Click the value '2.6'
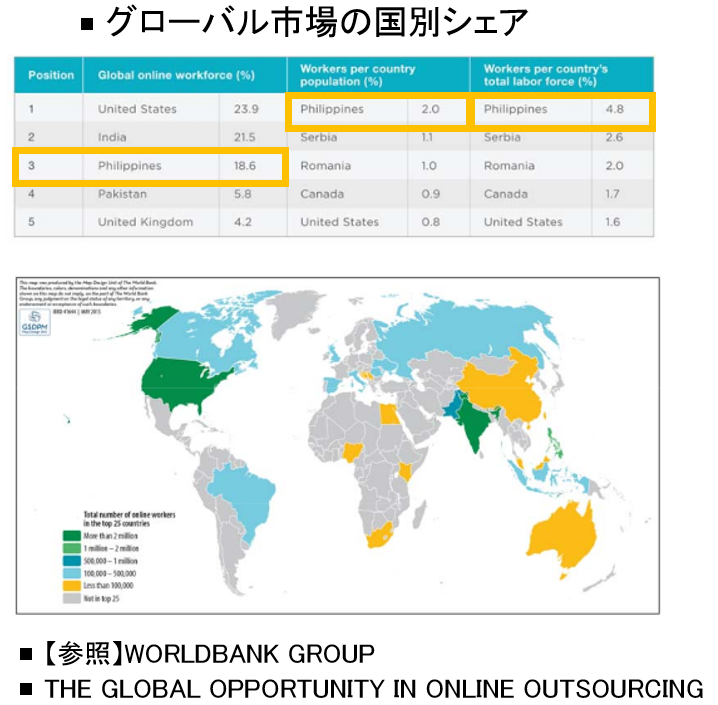Image resolution: width=718 pixels, height=705 pixels. coord(614,137)
